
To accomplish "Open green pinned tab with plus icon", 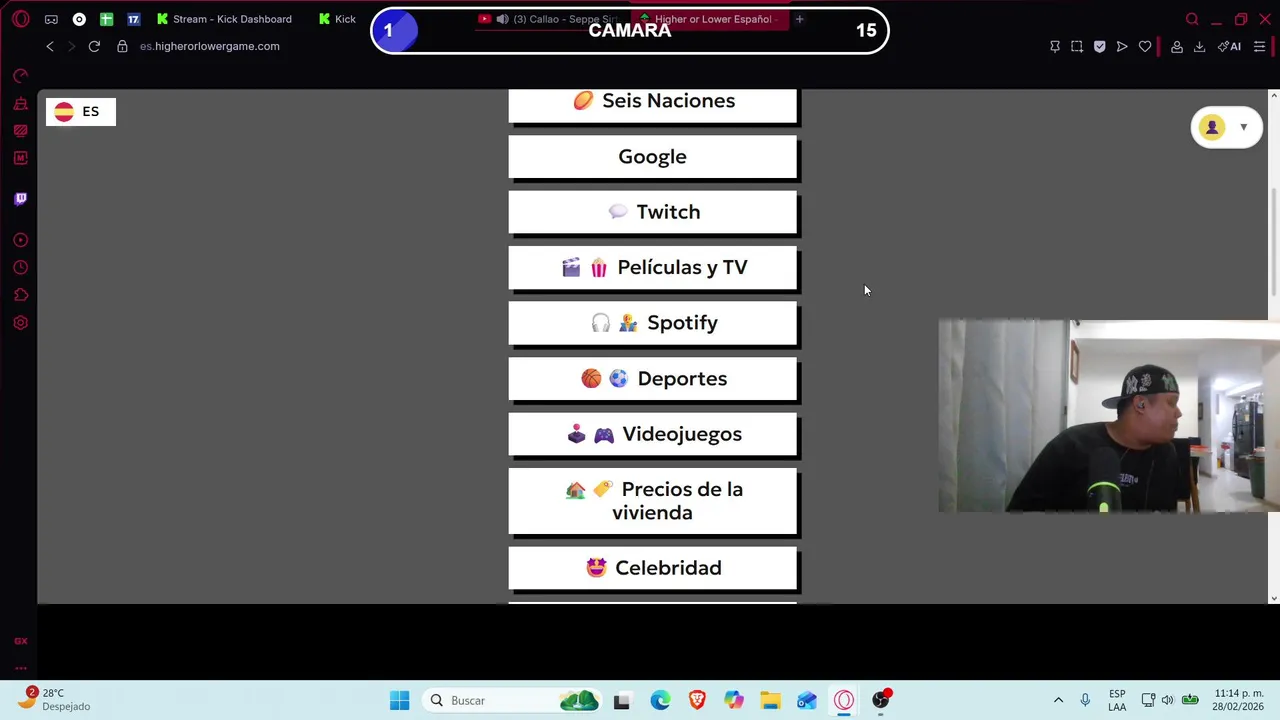I will 106,19.
